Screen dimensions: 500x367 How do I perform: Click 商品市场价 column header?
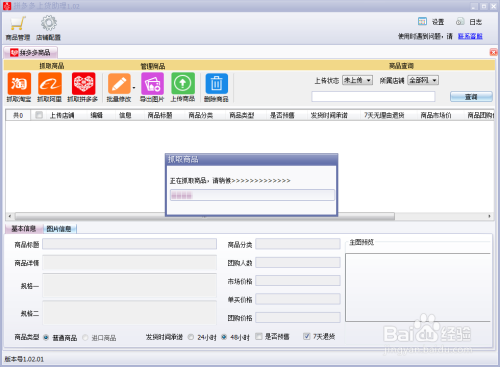coord(436,115)
